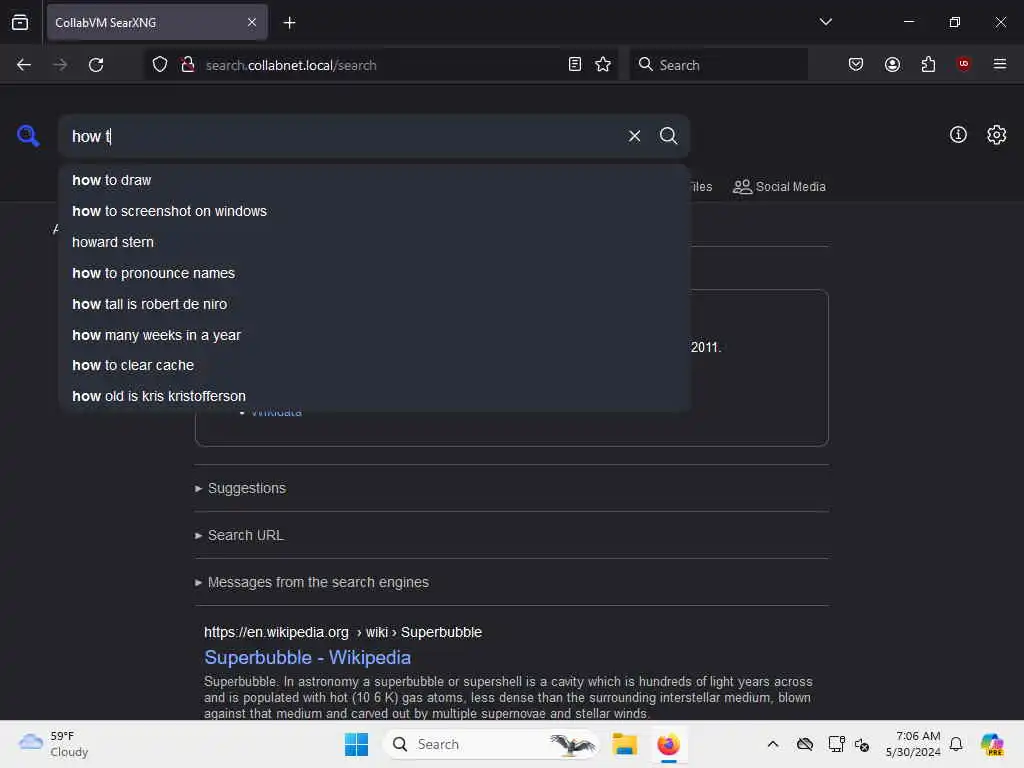Click the address bar URL
The height and width of the screenshot is (768, 1024).
coord(291,65)
